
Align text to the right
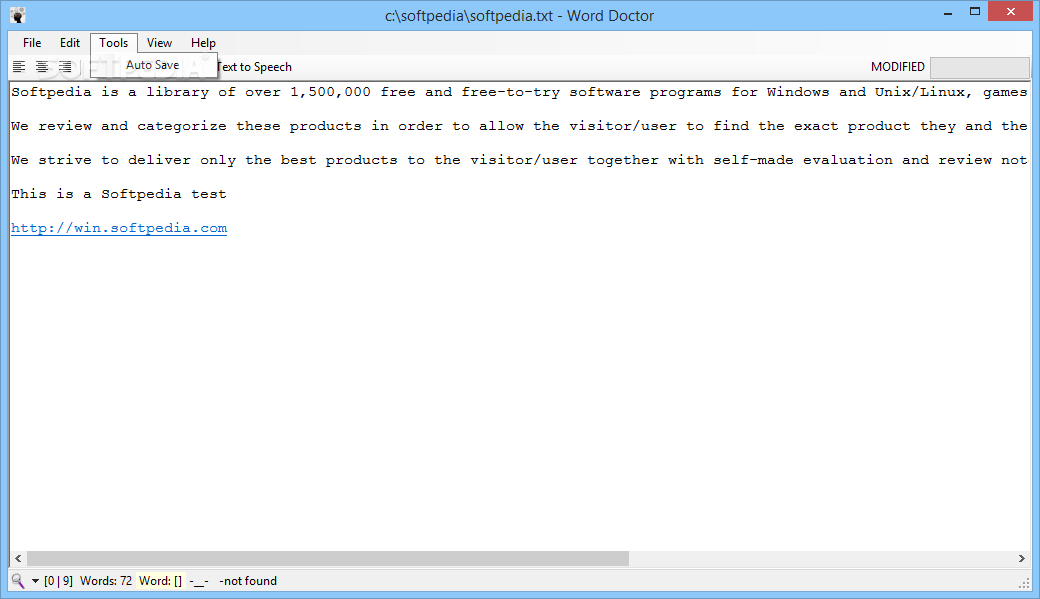pyautogui.click(x=65, y=66)
